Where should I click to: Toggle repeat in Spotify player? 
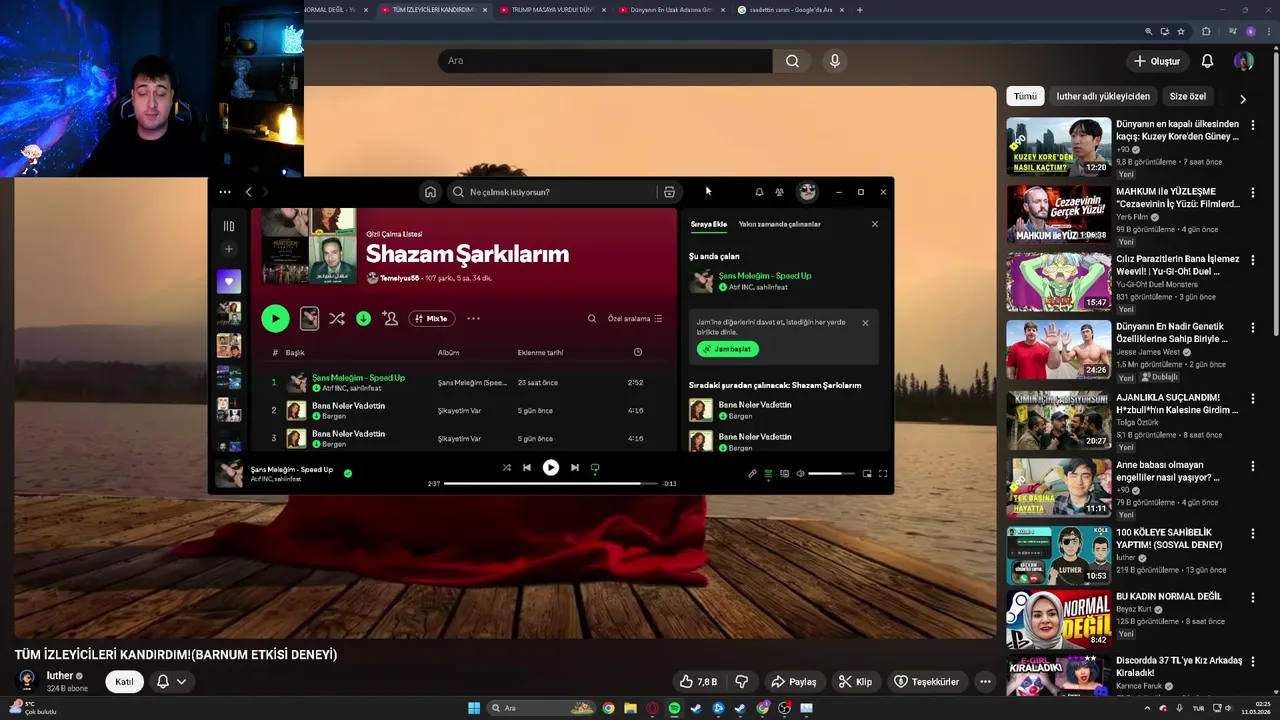595,467
